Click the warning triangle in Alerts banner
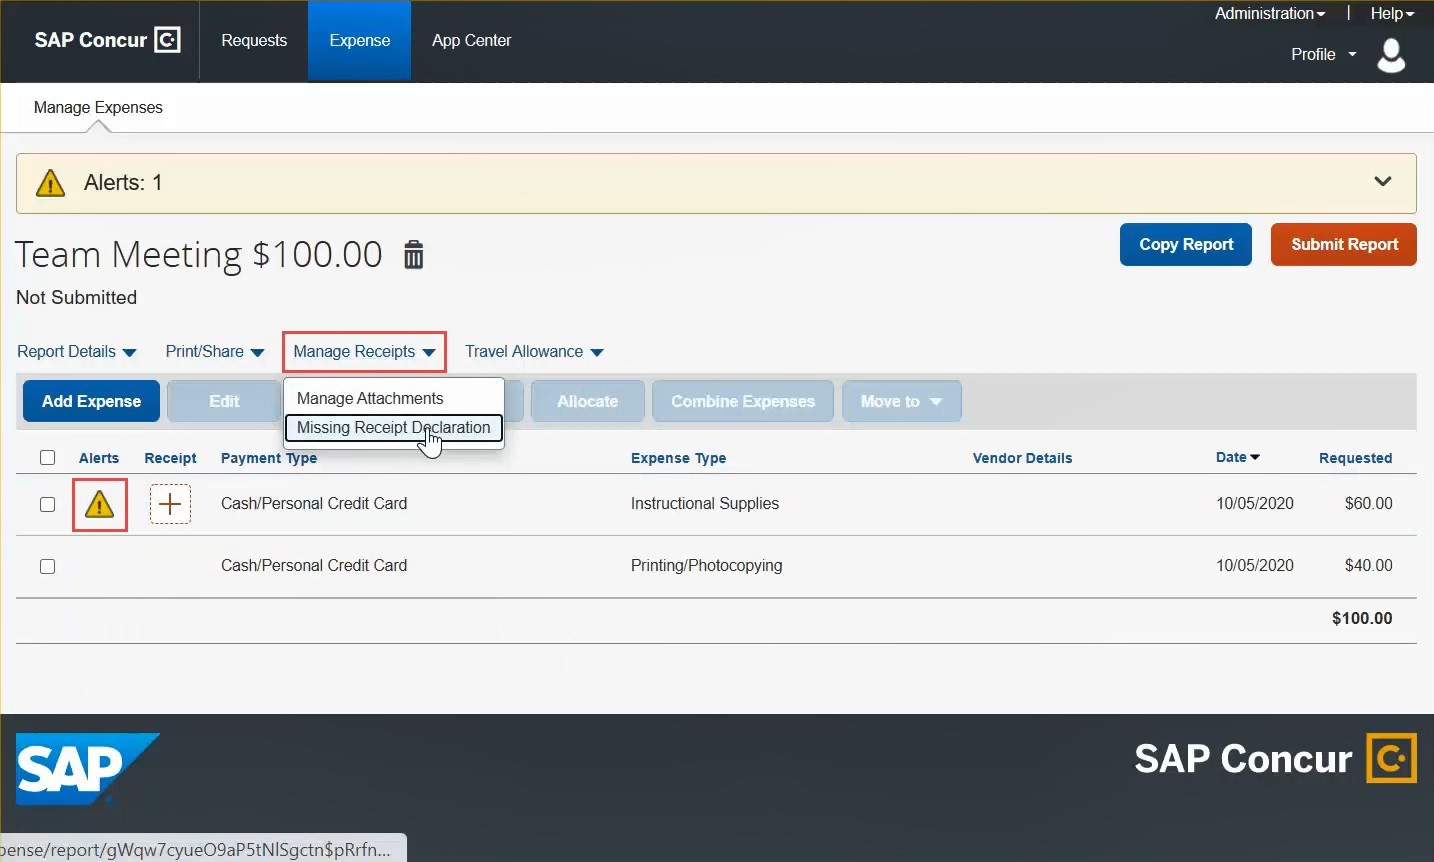Viewport: 1434px width, 862px height. click(50, 183)
